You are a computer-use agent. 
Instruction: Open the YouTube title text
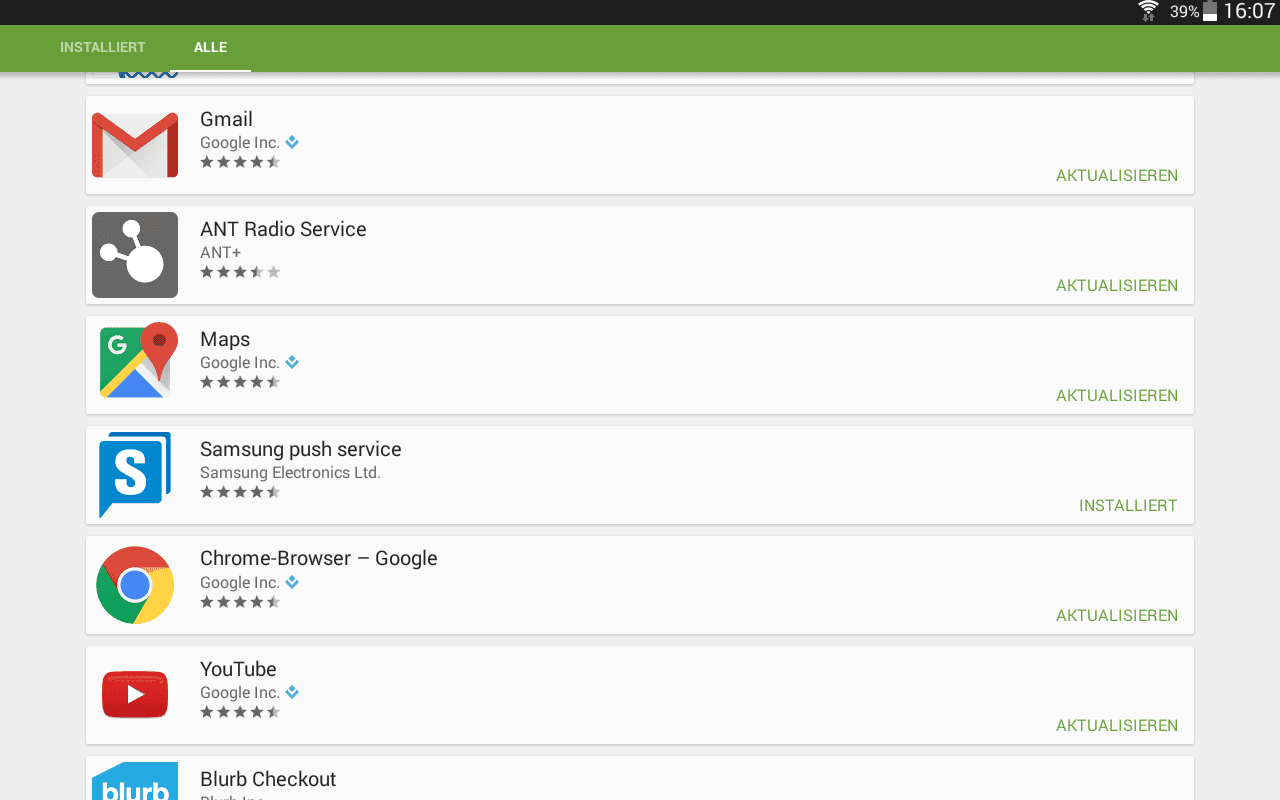coord(238,669)
